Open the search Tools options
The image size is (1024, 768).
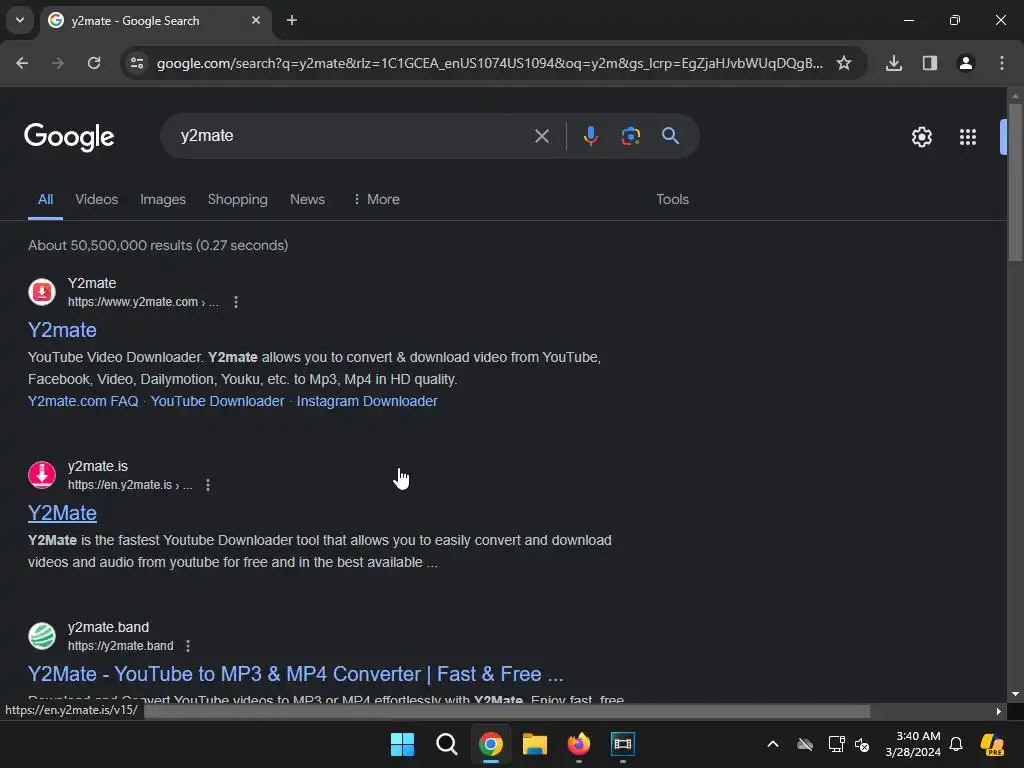(672, 200)
